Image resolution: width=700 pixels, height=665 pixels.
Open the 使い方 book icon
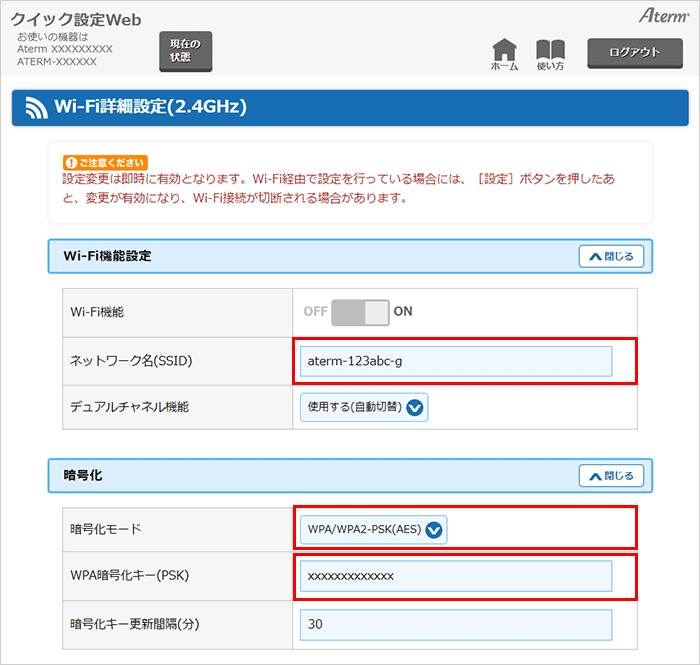click(x=550, y=52)
